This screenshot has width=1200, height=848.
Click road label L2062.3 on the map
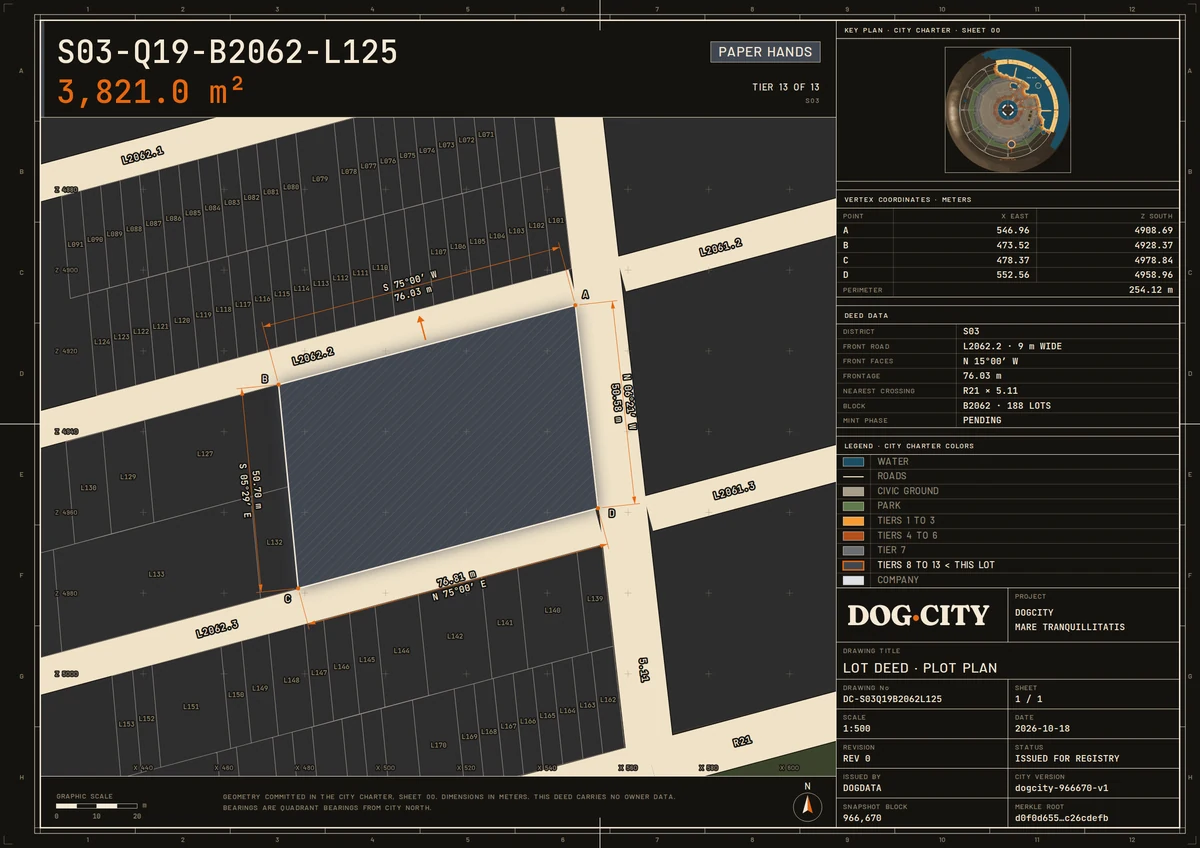(x=217, y=629)
